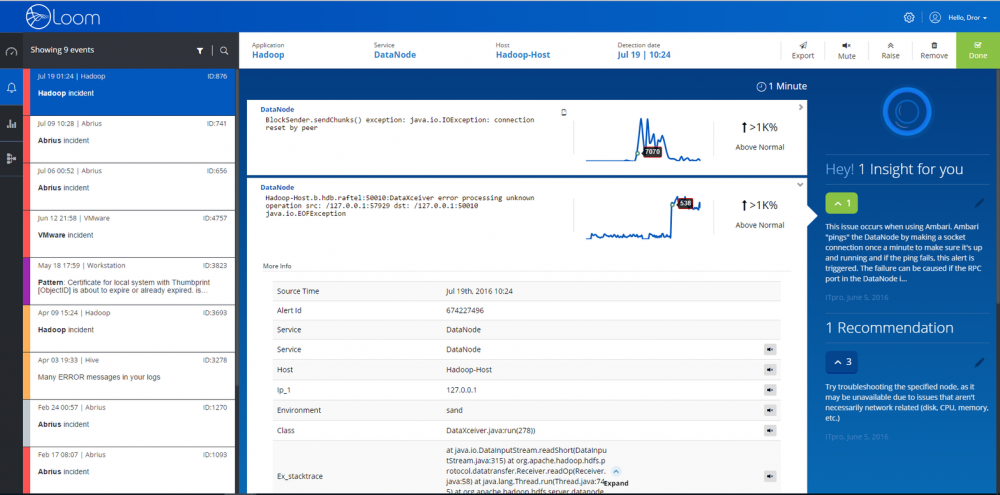Click the search magnifier in events header
Image resolution: width=1000 pixels, height=495 pixels.
click(x=223, y=49)
